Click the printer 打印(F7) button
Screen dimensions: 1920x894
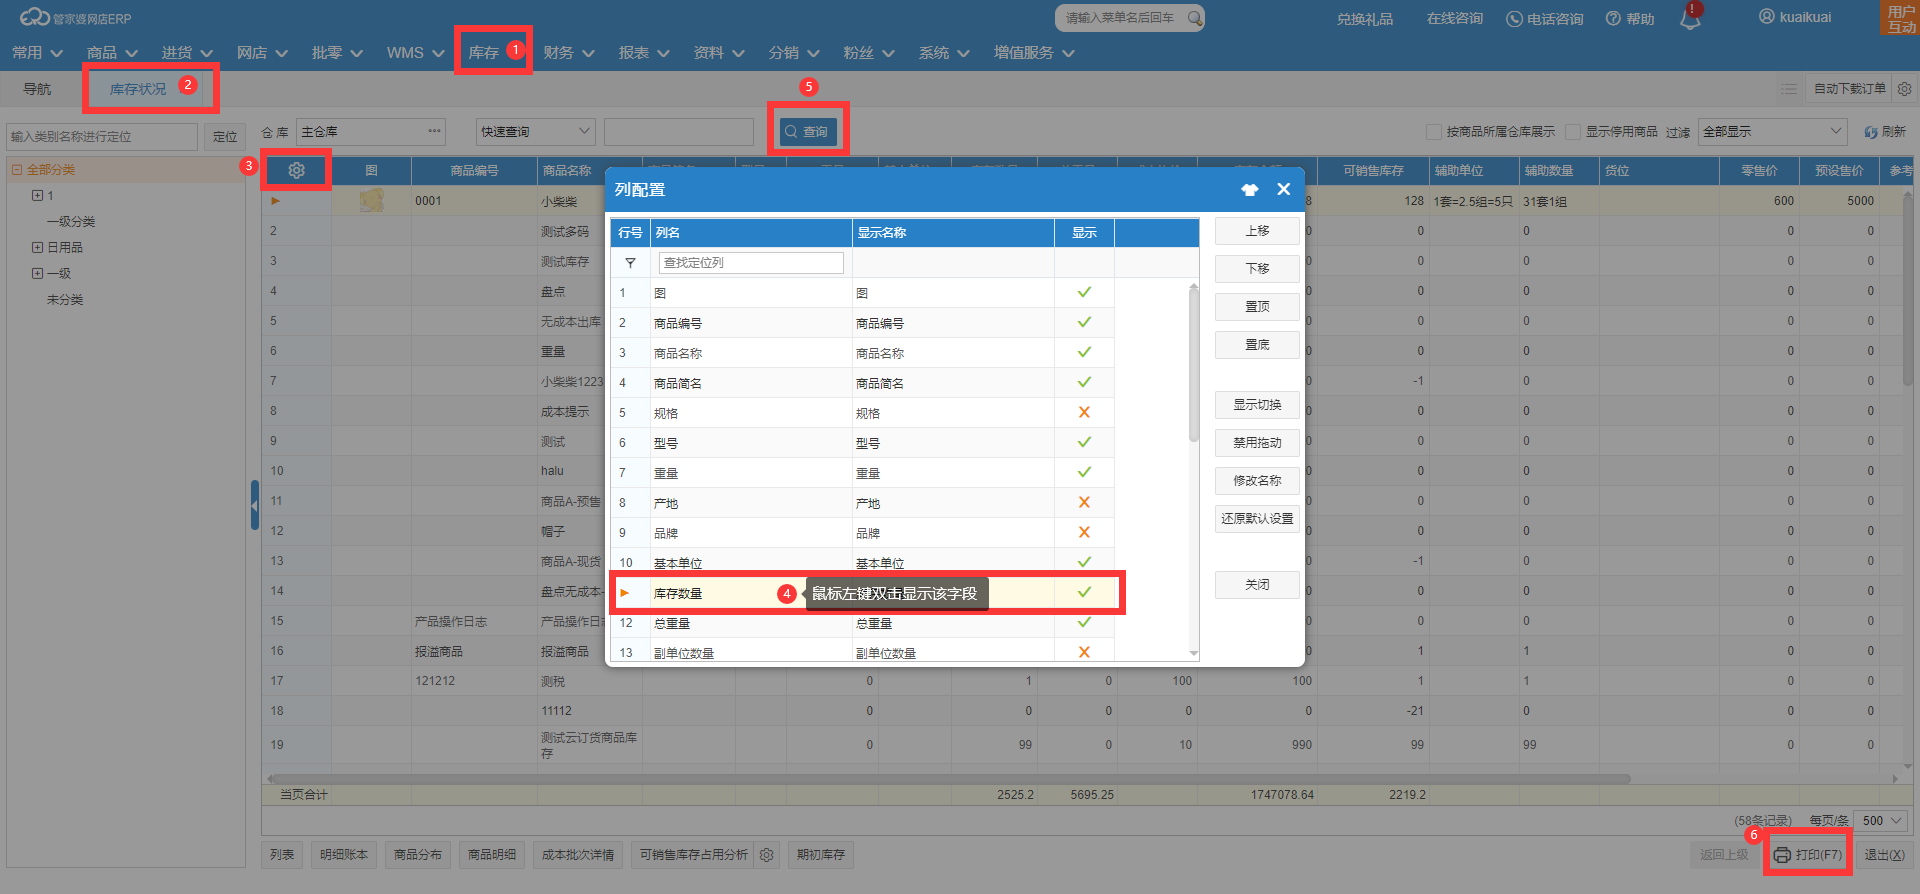click(1808, 855)
